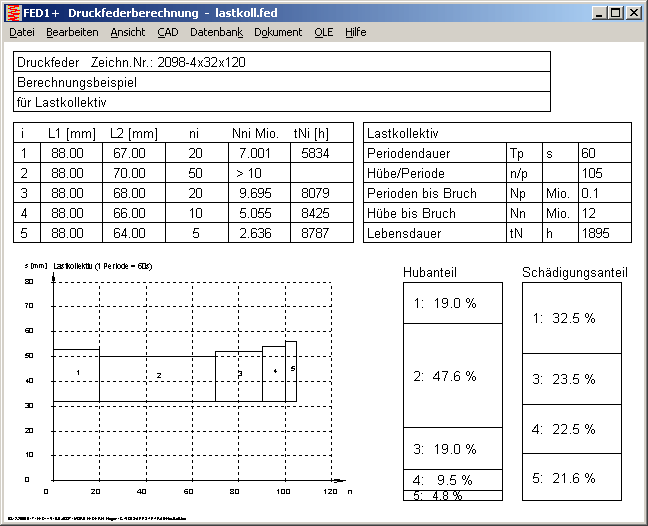Click the Lebensdauer value 1895 cell
Image resolution: width=648 pixels, height=526 pixels.
[x=604, y=232]
